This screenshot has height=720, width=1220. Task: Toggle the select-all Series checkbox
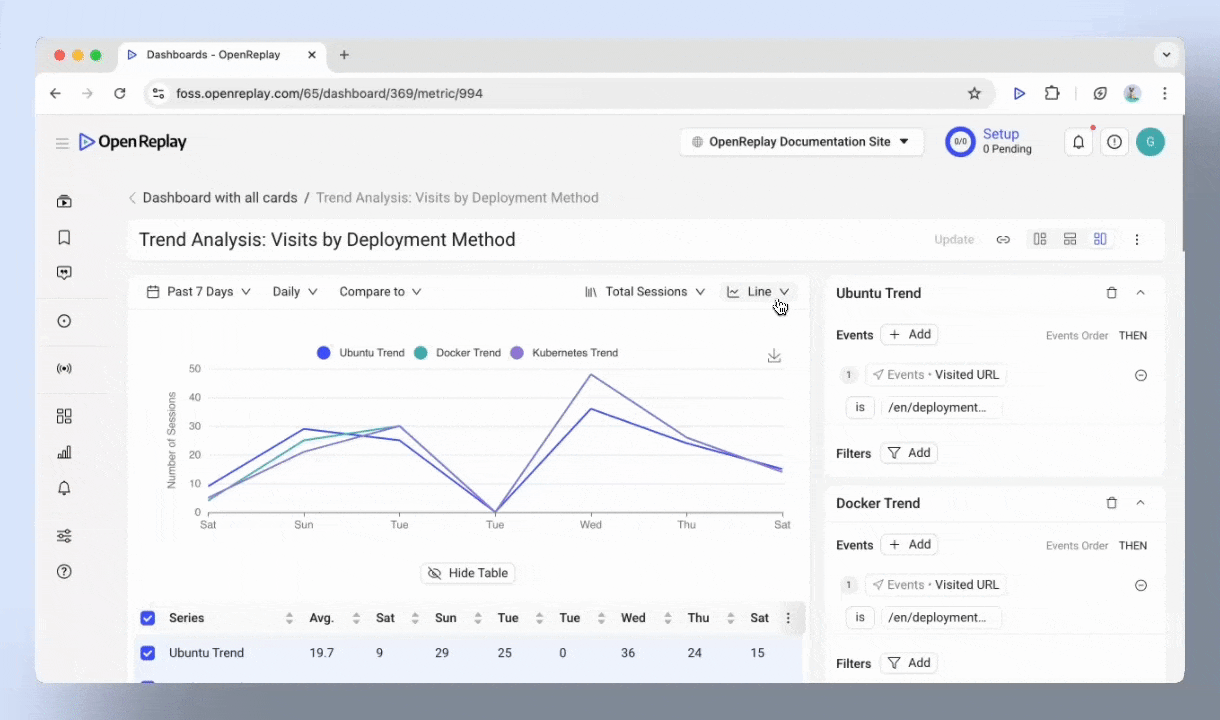click(148, 618)
